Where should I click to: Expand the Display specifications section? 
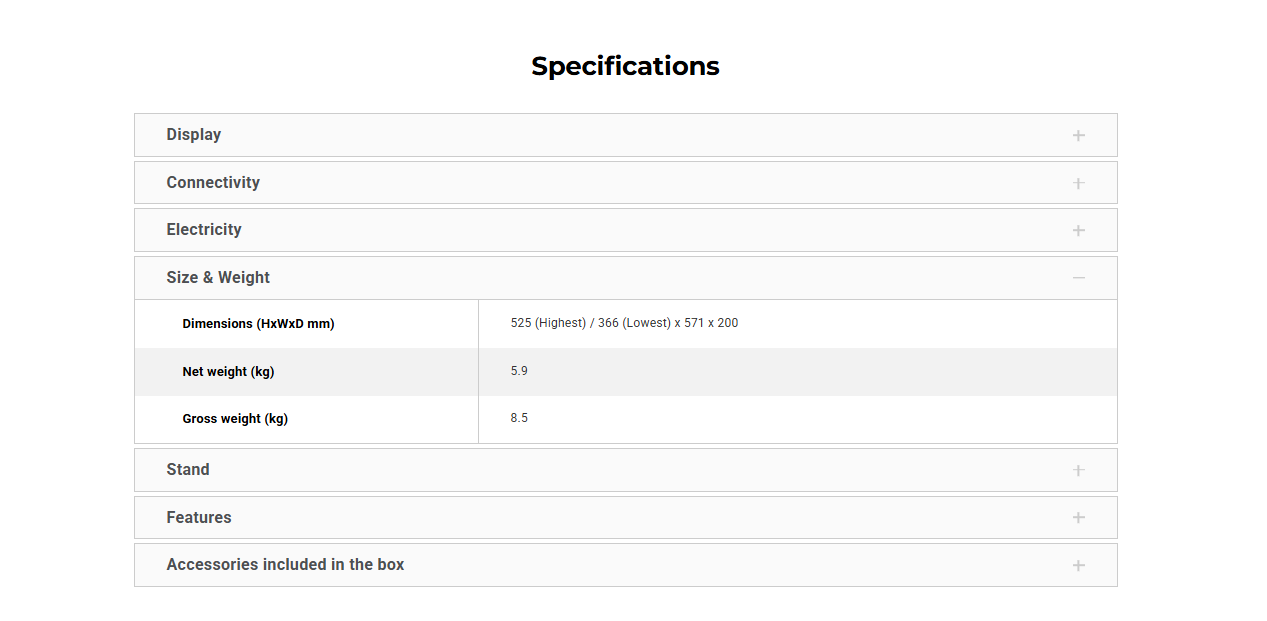(194, 135)
